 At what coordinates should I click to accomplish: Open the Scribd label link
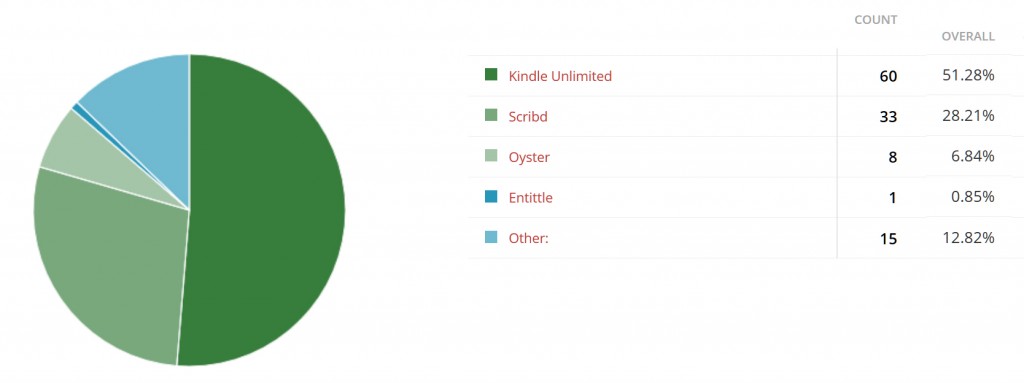(528, 117)
